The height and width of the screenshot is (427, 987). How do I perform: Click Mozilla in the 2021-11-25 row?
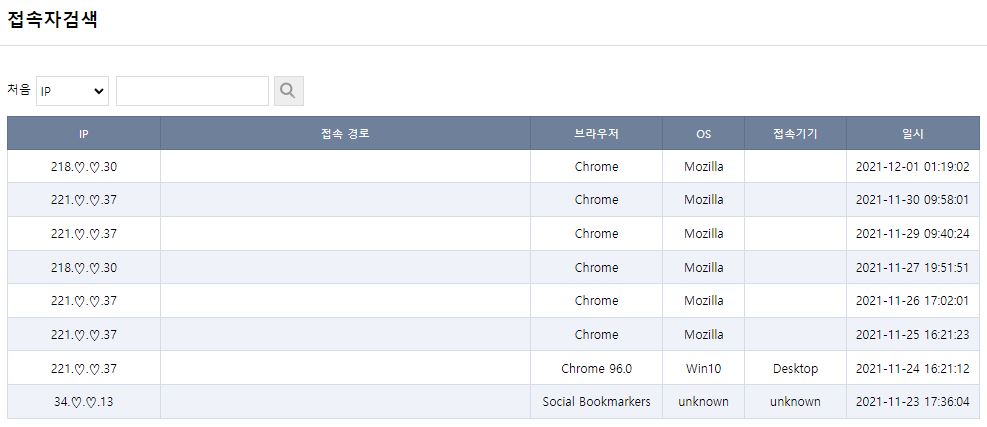(x=703, y=334)
